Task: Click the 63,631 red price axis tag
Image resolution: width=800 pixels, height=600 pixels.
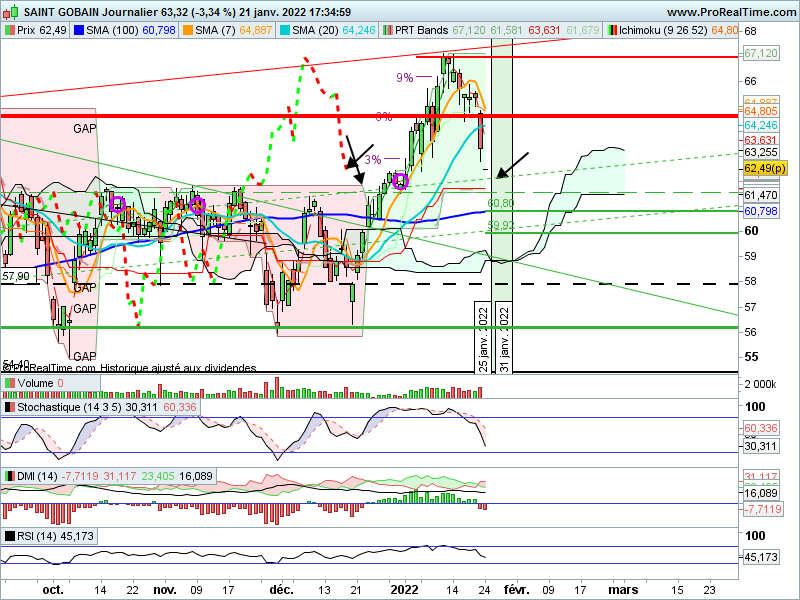Action: tap(761, 140)
